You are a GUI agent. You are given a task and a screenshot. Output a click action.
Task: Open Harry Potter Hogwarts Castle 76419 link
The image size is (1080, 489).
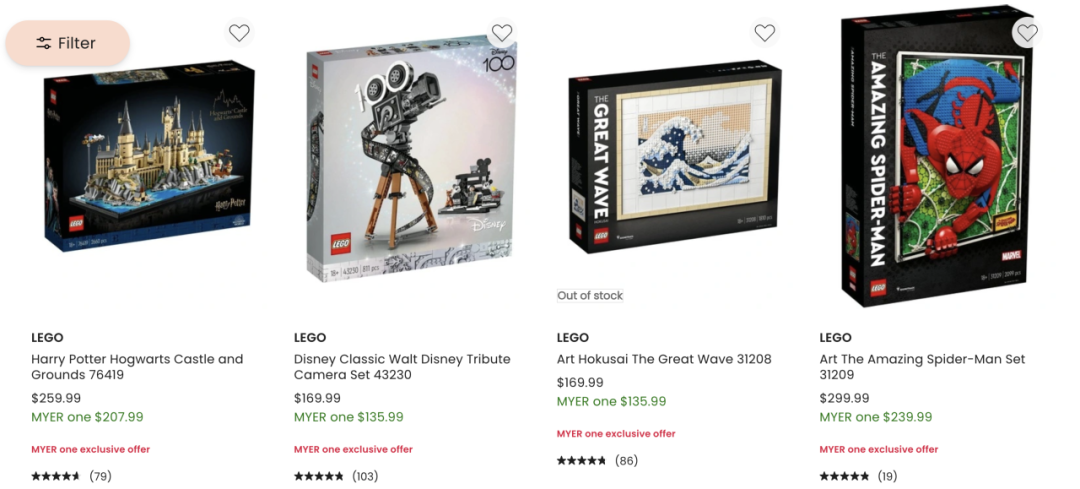pyautogui.click(x=137, y=367)
